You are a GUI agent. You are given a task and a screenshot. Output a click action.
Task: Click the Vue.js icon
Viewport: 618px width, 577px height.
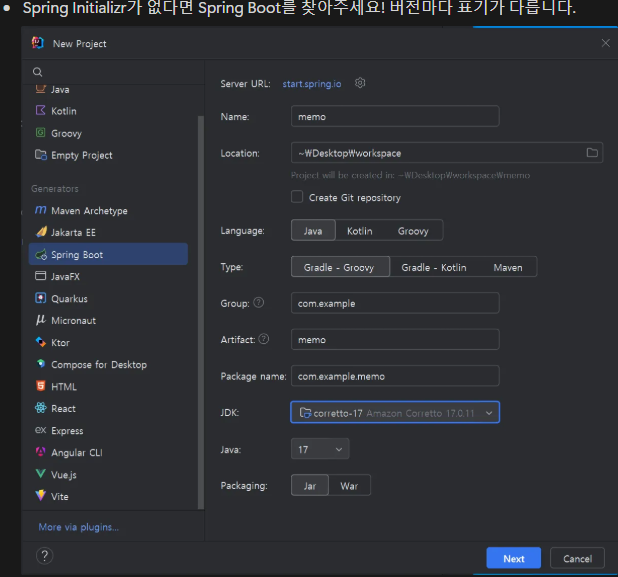(41, 473)
